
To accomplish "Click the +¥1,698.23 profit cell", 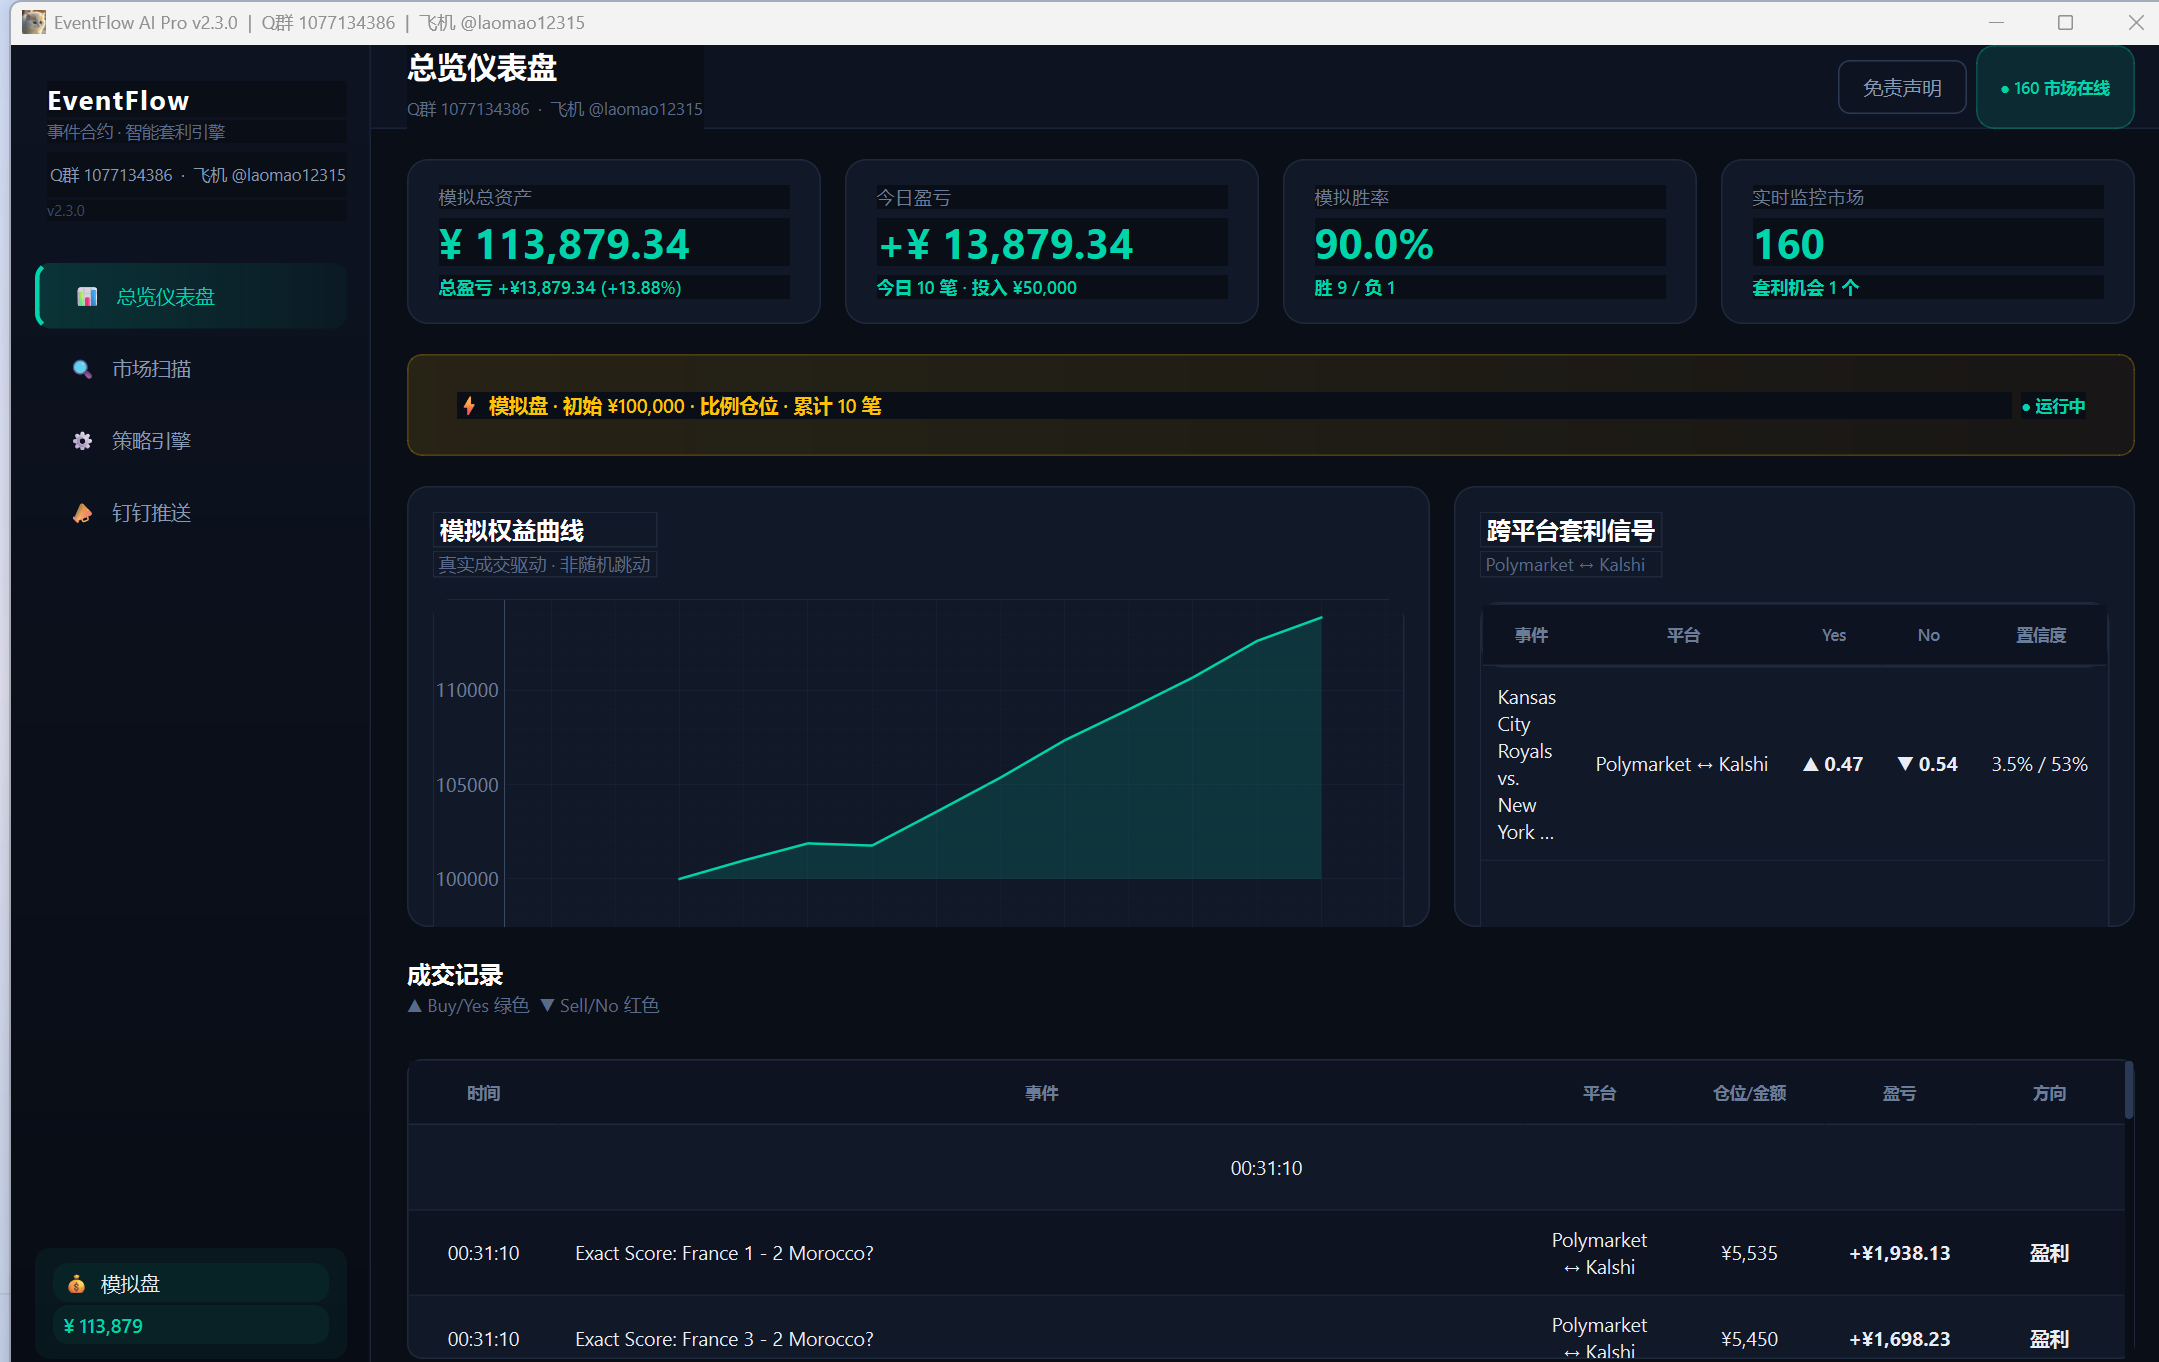I will pos(1899,1339).
